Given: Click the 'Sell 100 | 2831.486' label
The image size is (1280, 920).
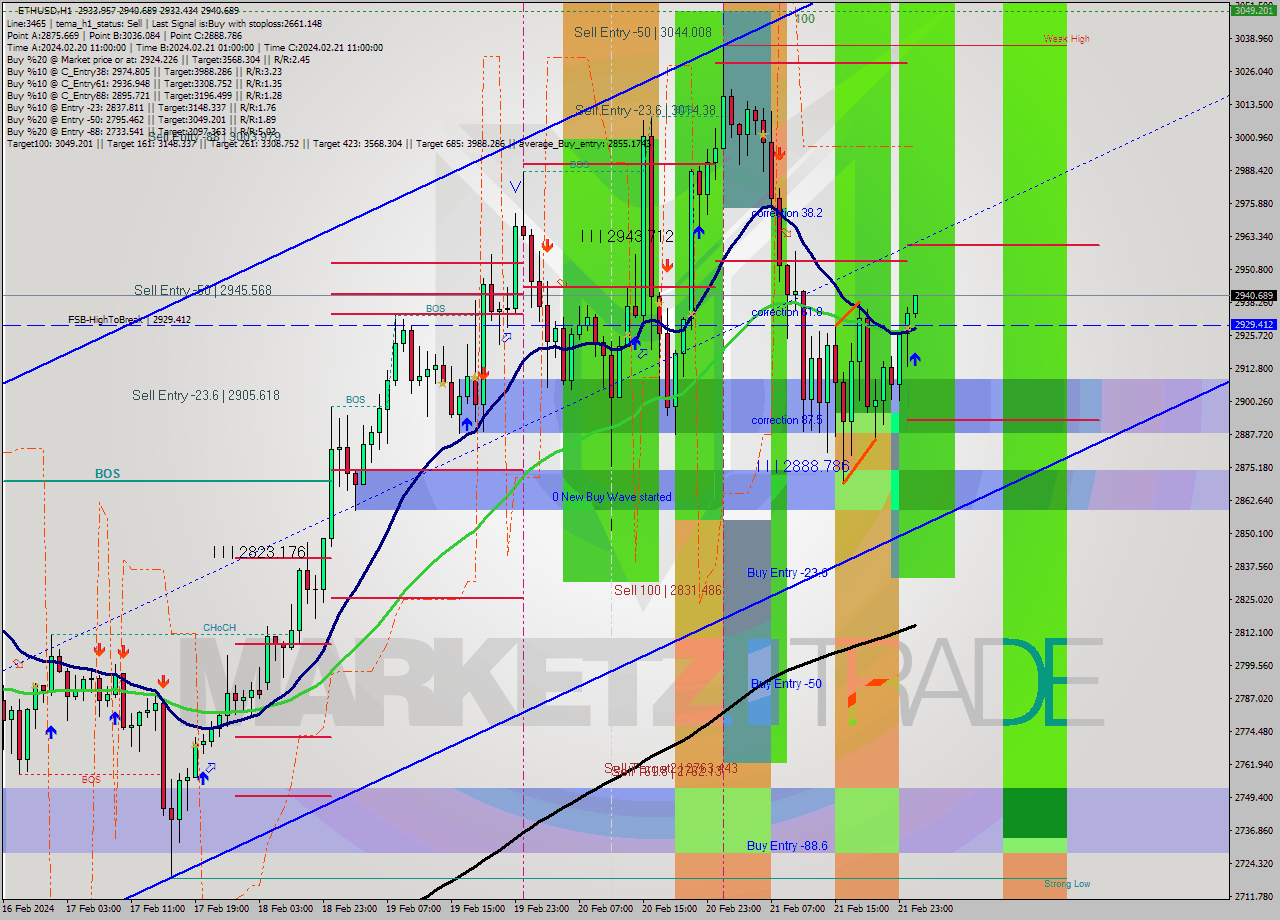Looking at the screenshot, I should [x=668, y=590].
